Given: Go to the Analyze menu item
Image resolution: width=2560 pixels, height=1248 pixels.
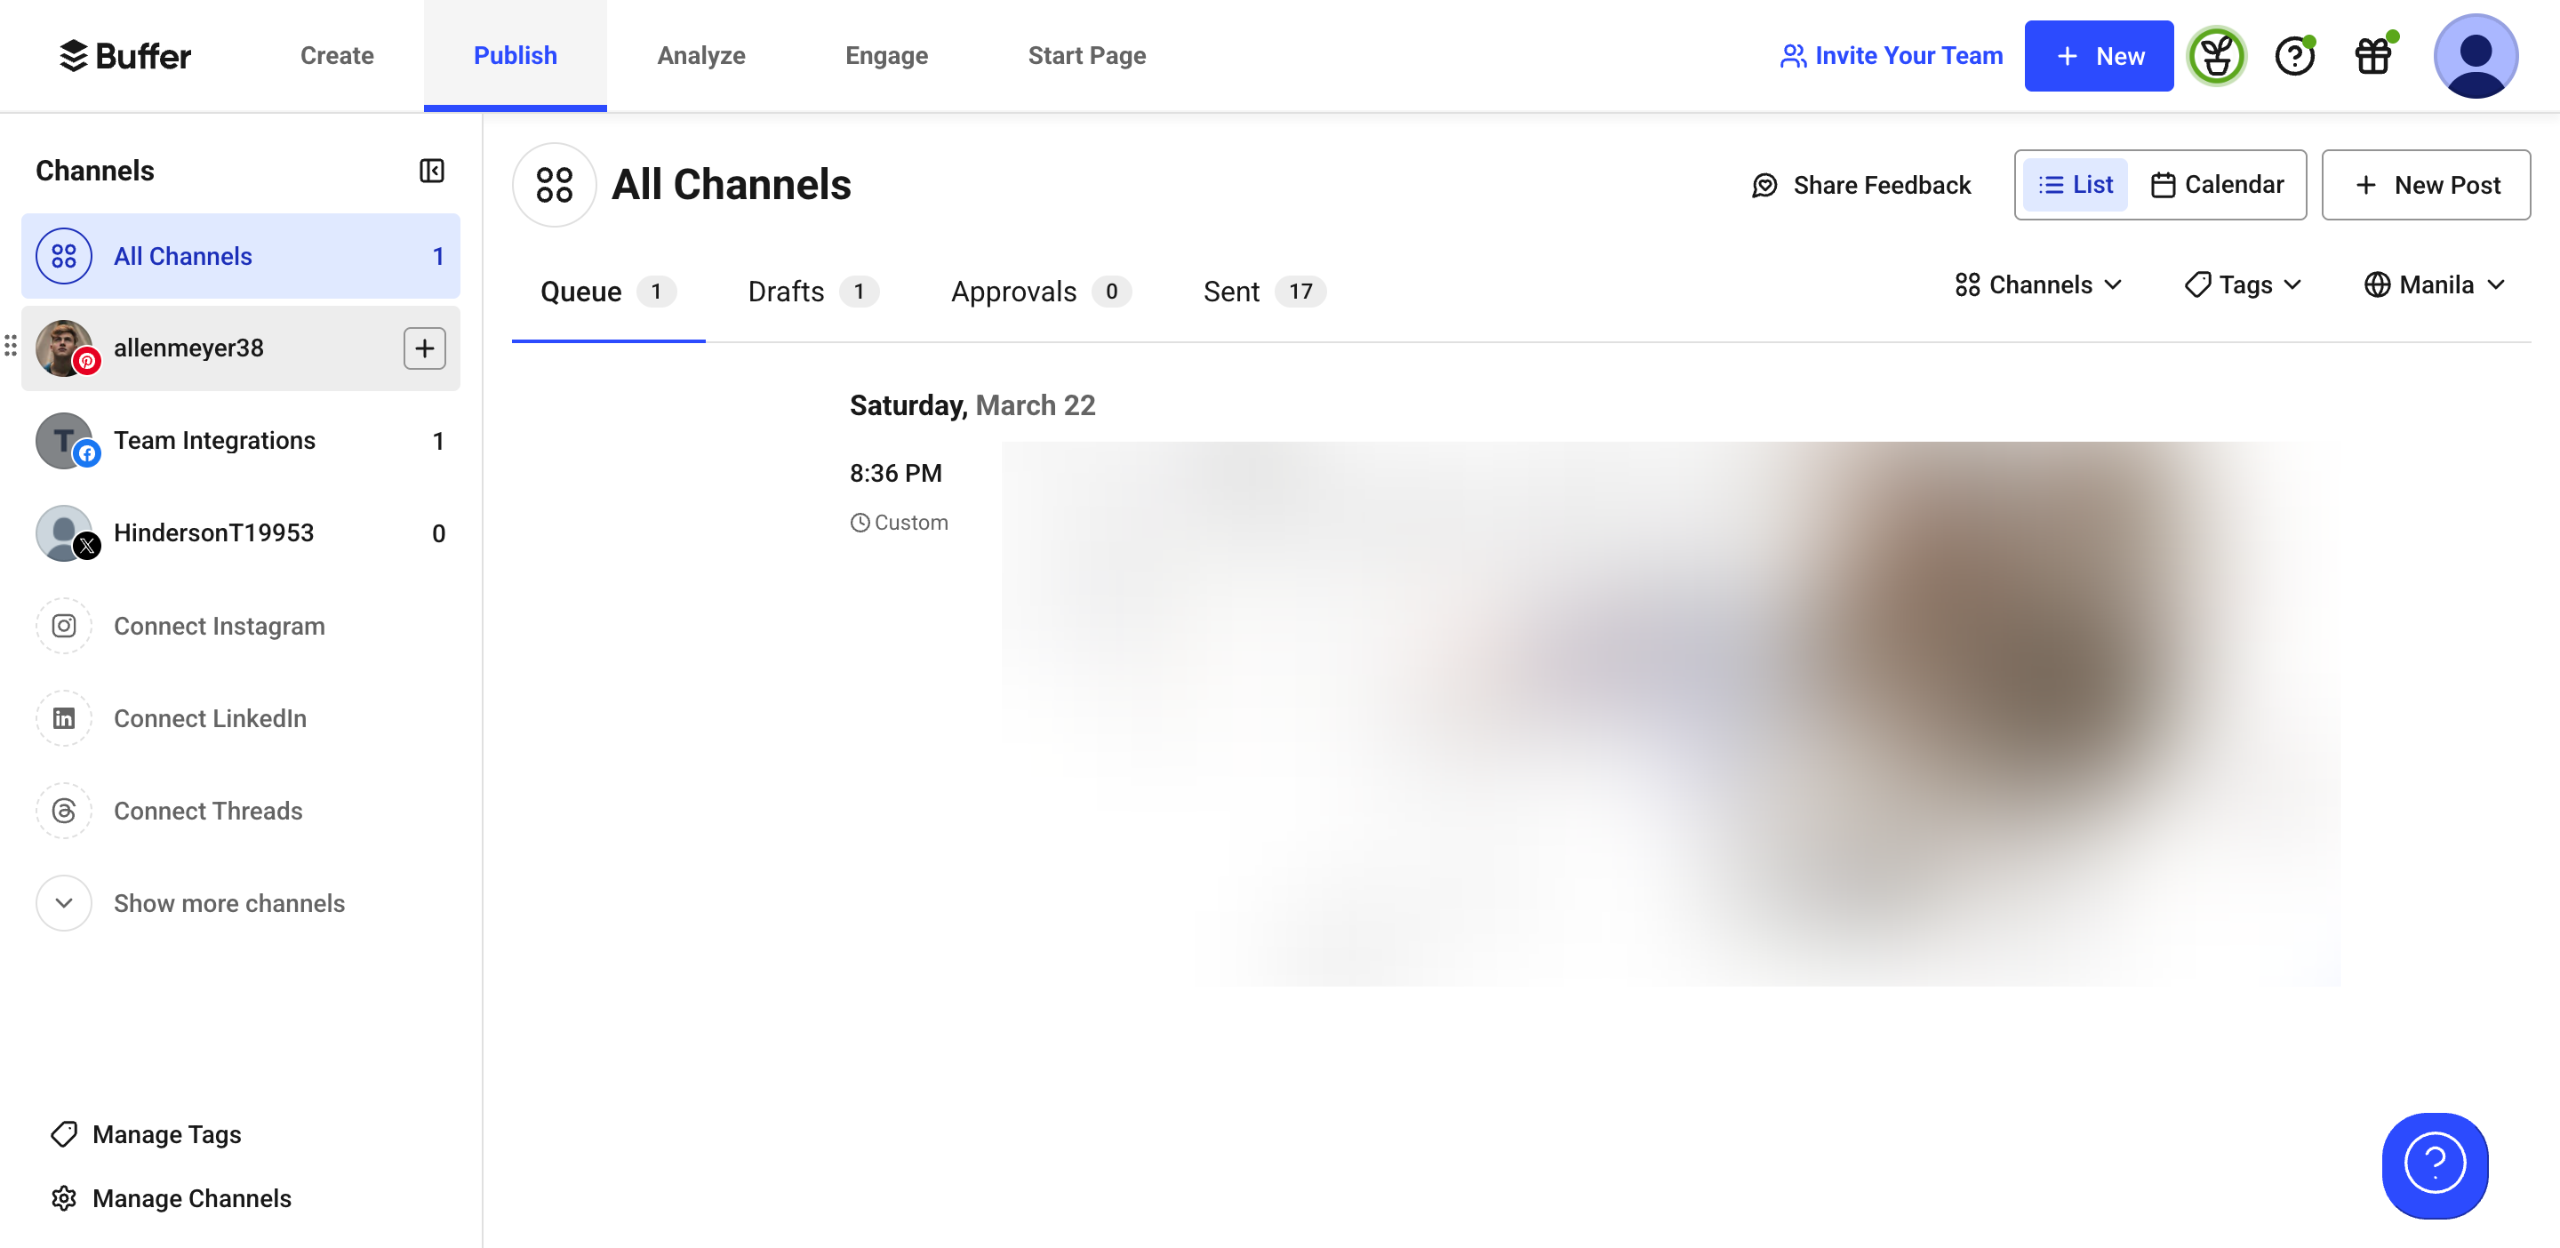Looking at the screenshot, I should 700,56.
